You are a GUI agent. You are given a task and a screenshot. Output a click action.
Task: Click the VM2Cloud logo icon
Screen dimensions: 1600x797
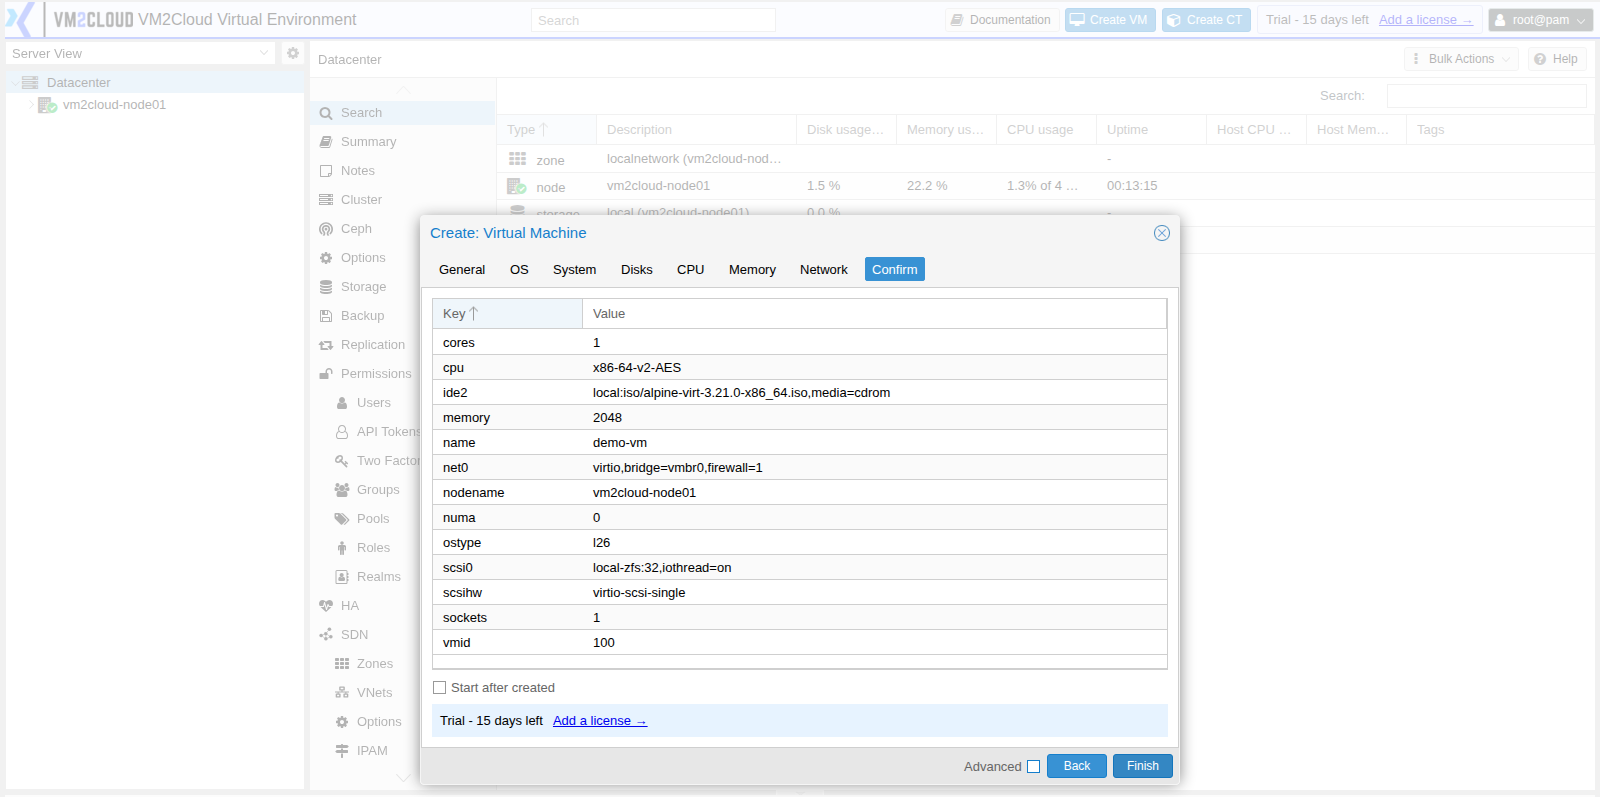(20, 19)
